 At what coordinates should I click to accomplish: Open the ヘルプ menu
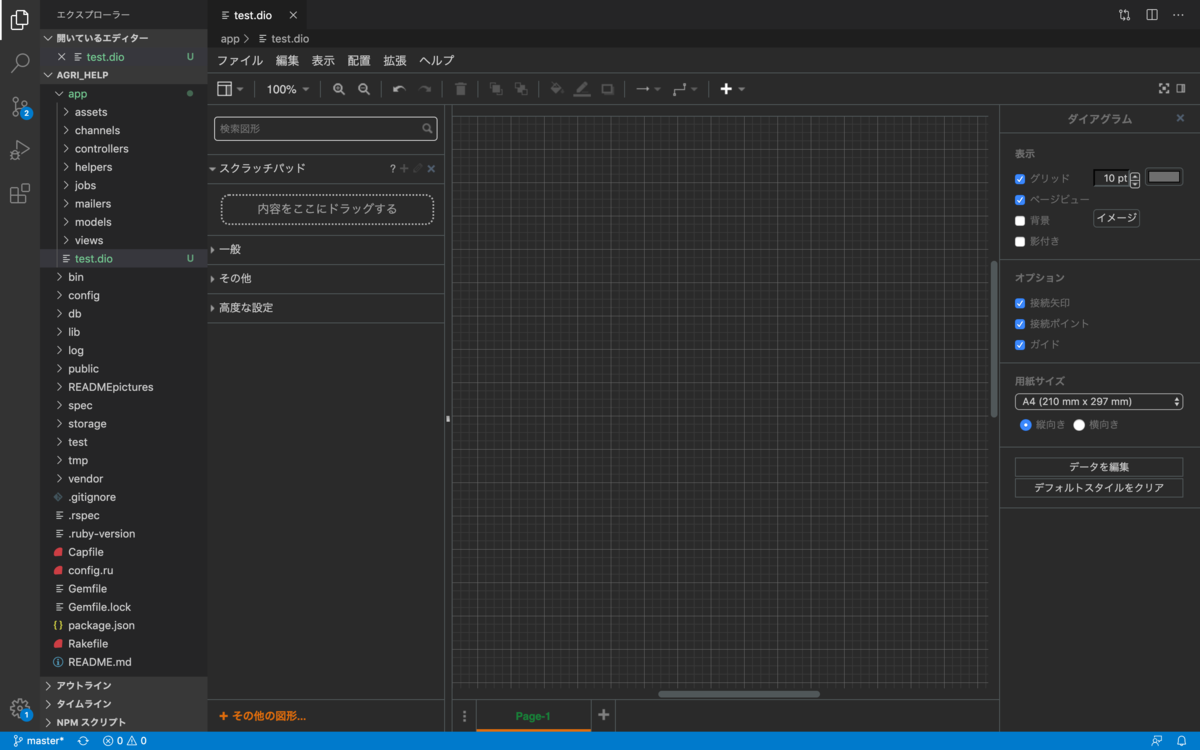tap(436, 61)
